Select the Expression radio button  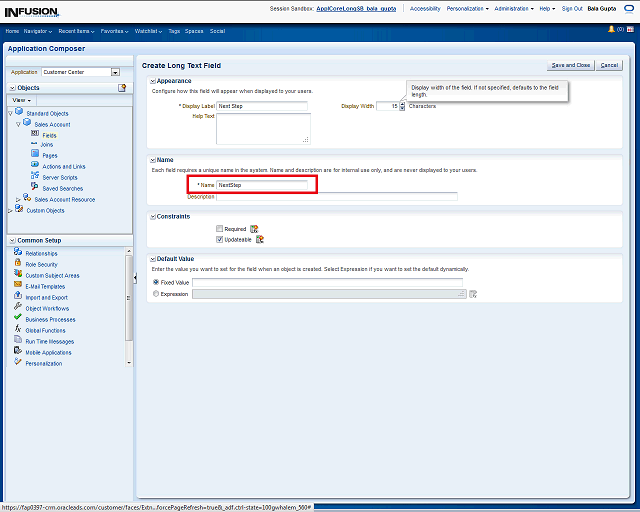point(155,294)
